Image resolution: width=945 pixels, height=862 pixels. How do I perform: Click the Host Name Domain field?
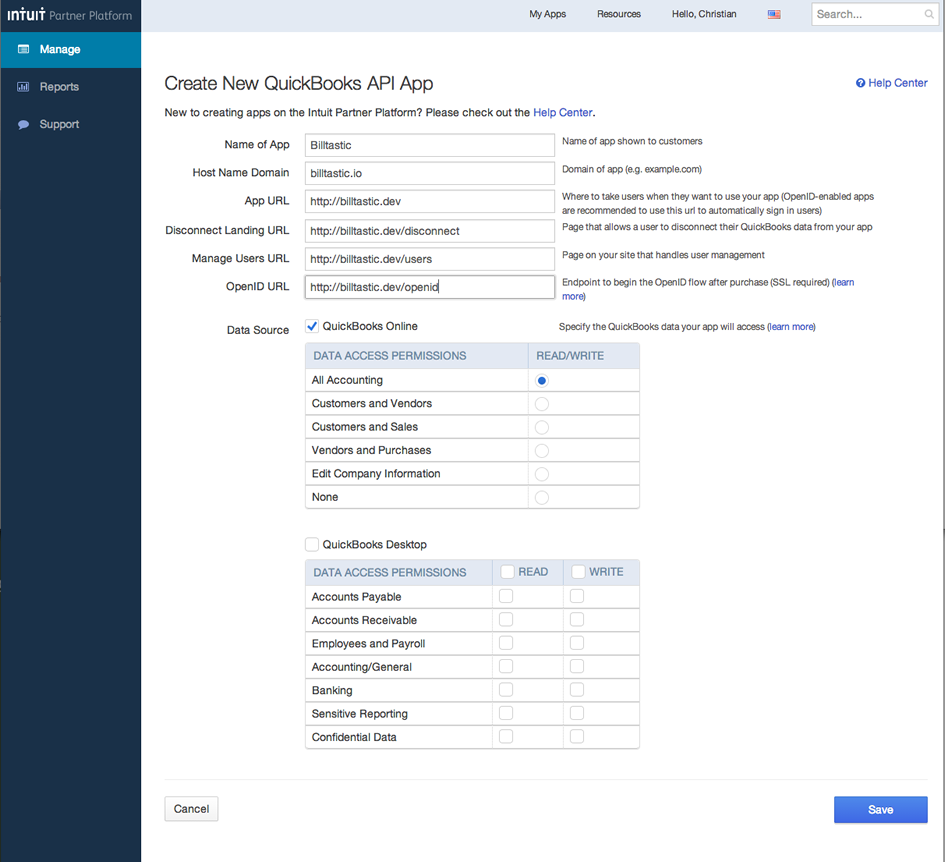pyautogui.click(x=430, y=173)
